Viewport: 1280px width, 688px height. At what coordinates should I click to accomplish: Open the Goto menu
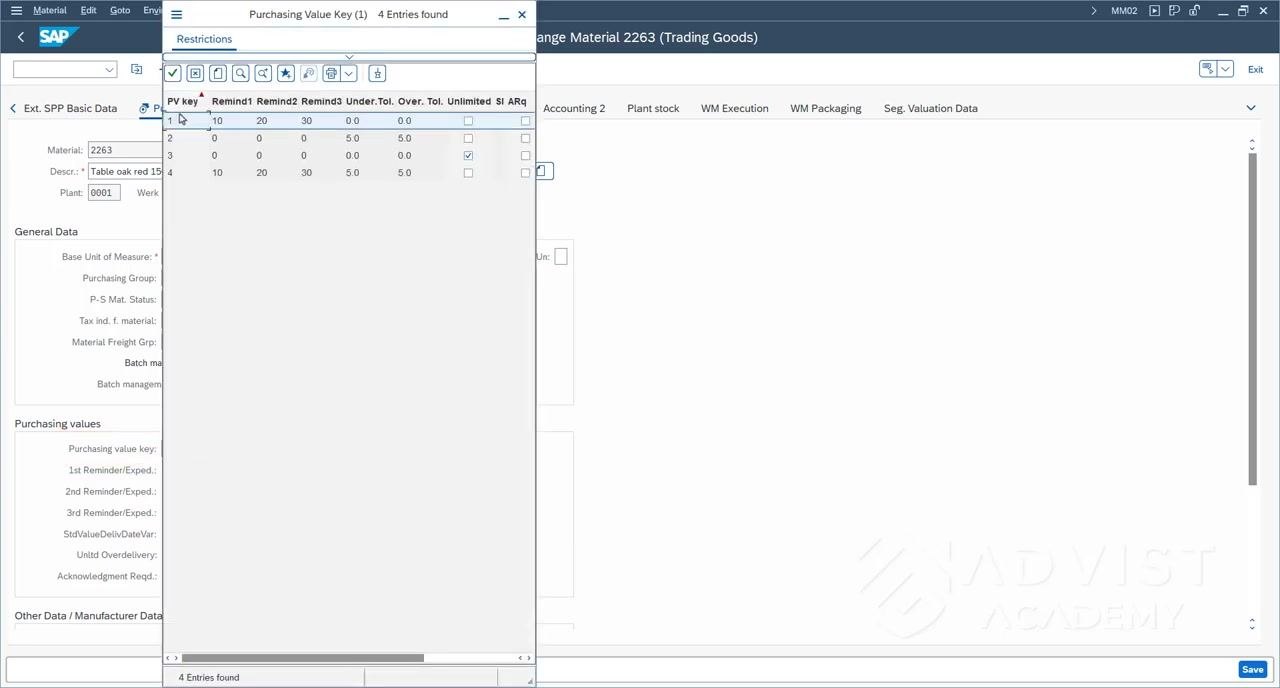(120, 10)
